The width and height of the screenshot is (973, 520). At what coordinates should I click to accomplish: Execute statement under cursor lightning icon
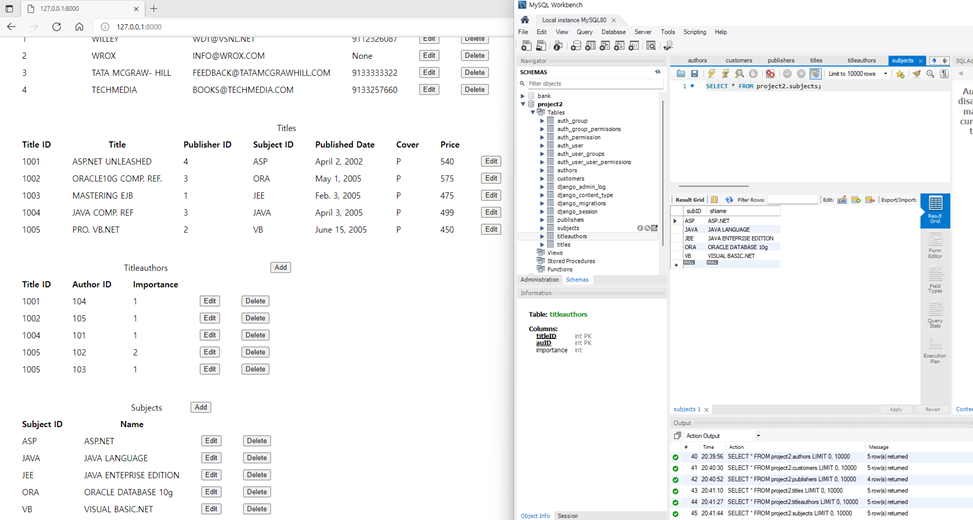pos(725,73)
